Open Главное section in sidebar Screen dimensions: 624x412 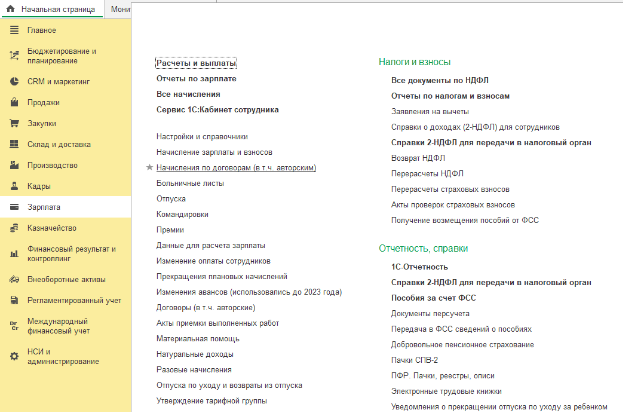coord(41,30)
